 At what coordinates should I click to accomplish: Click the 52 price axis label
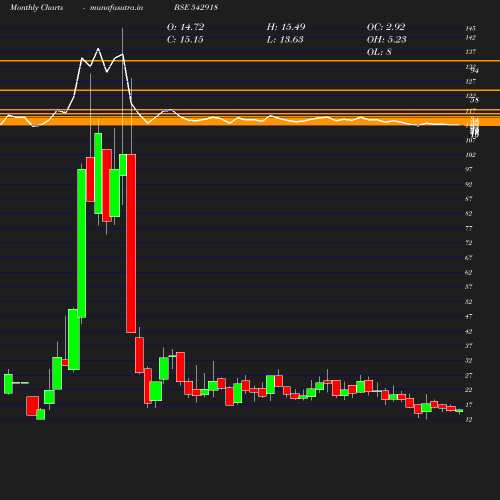(469, 302)
